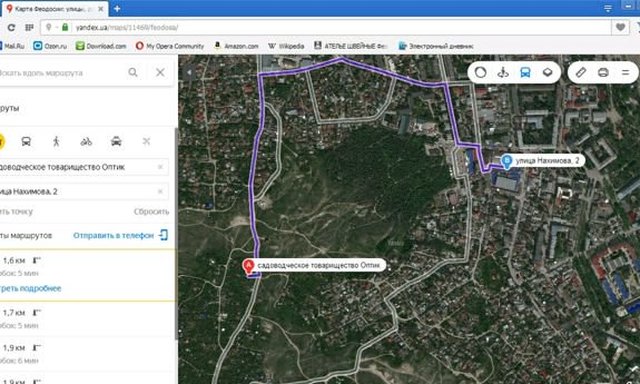This screenshot has height=384, width=640.
Task: Select the bicycle route mode
Action: click(x=86, y=142)
